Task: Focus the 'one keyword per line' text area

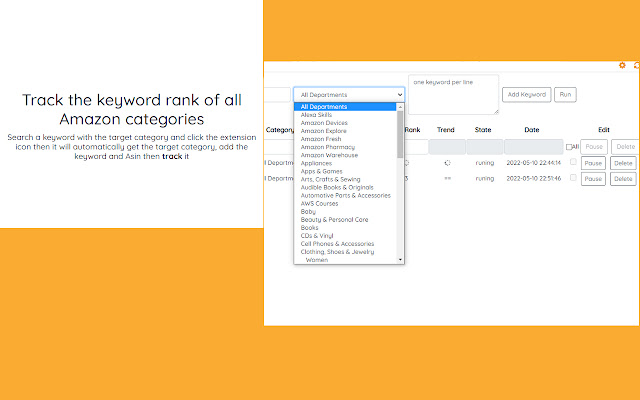Action: [x=453, y=95]
